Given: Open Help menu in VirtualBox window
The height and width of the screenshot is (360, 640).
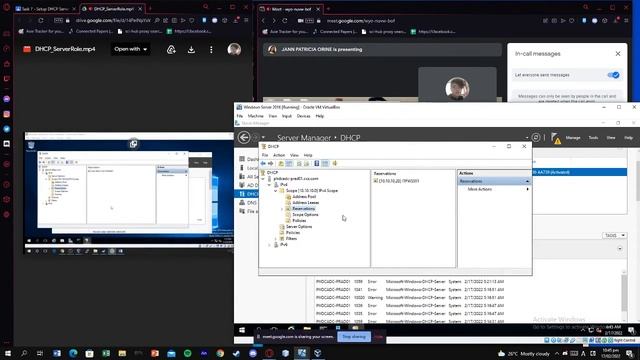Looking at the screenshot, I should tap(320, 116).
